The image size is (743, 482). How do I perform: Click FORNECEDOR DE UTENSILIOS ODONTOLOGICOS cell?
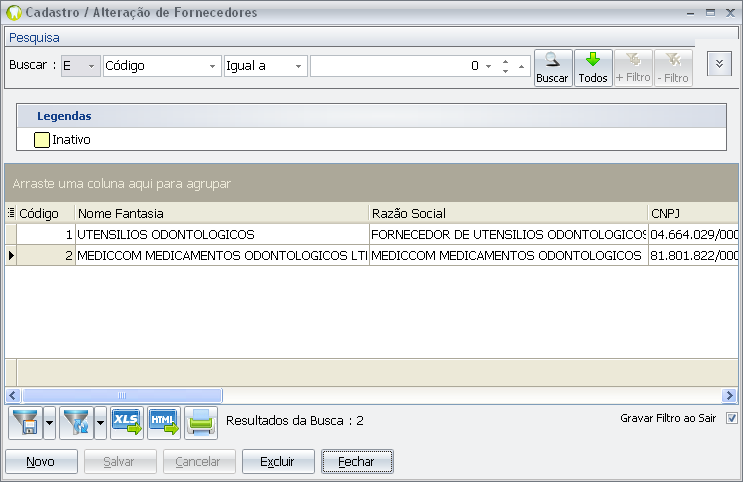coord(508,234)
